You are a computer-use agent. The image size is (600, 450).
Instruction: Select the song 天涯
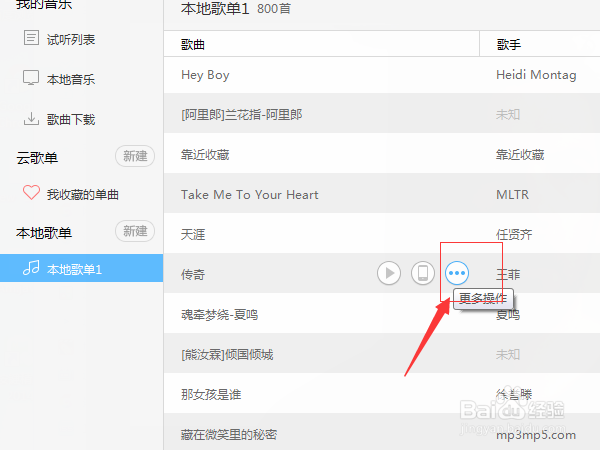(x=382, y=234)
